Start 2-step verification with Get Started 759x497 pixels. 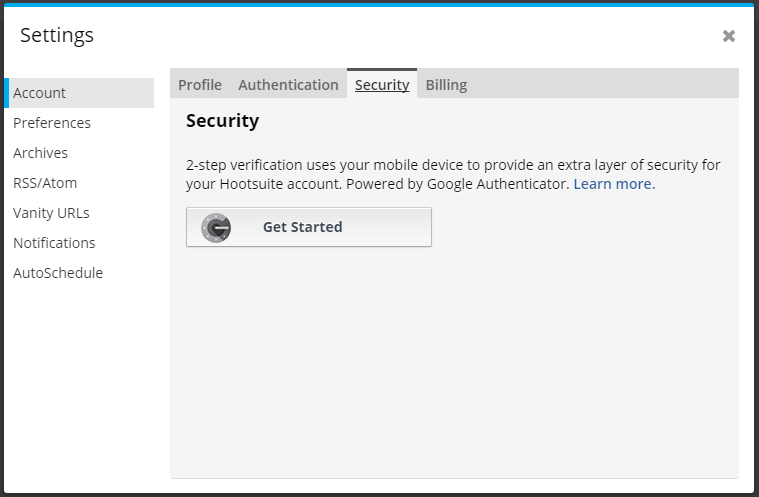click(x=309, y=227)
